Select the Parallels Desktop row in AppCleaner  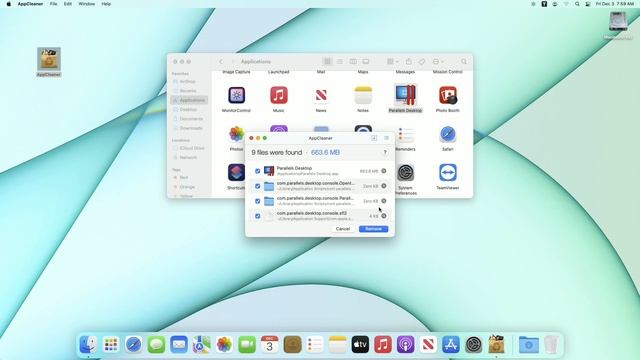click(320, 171)
